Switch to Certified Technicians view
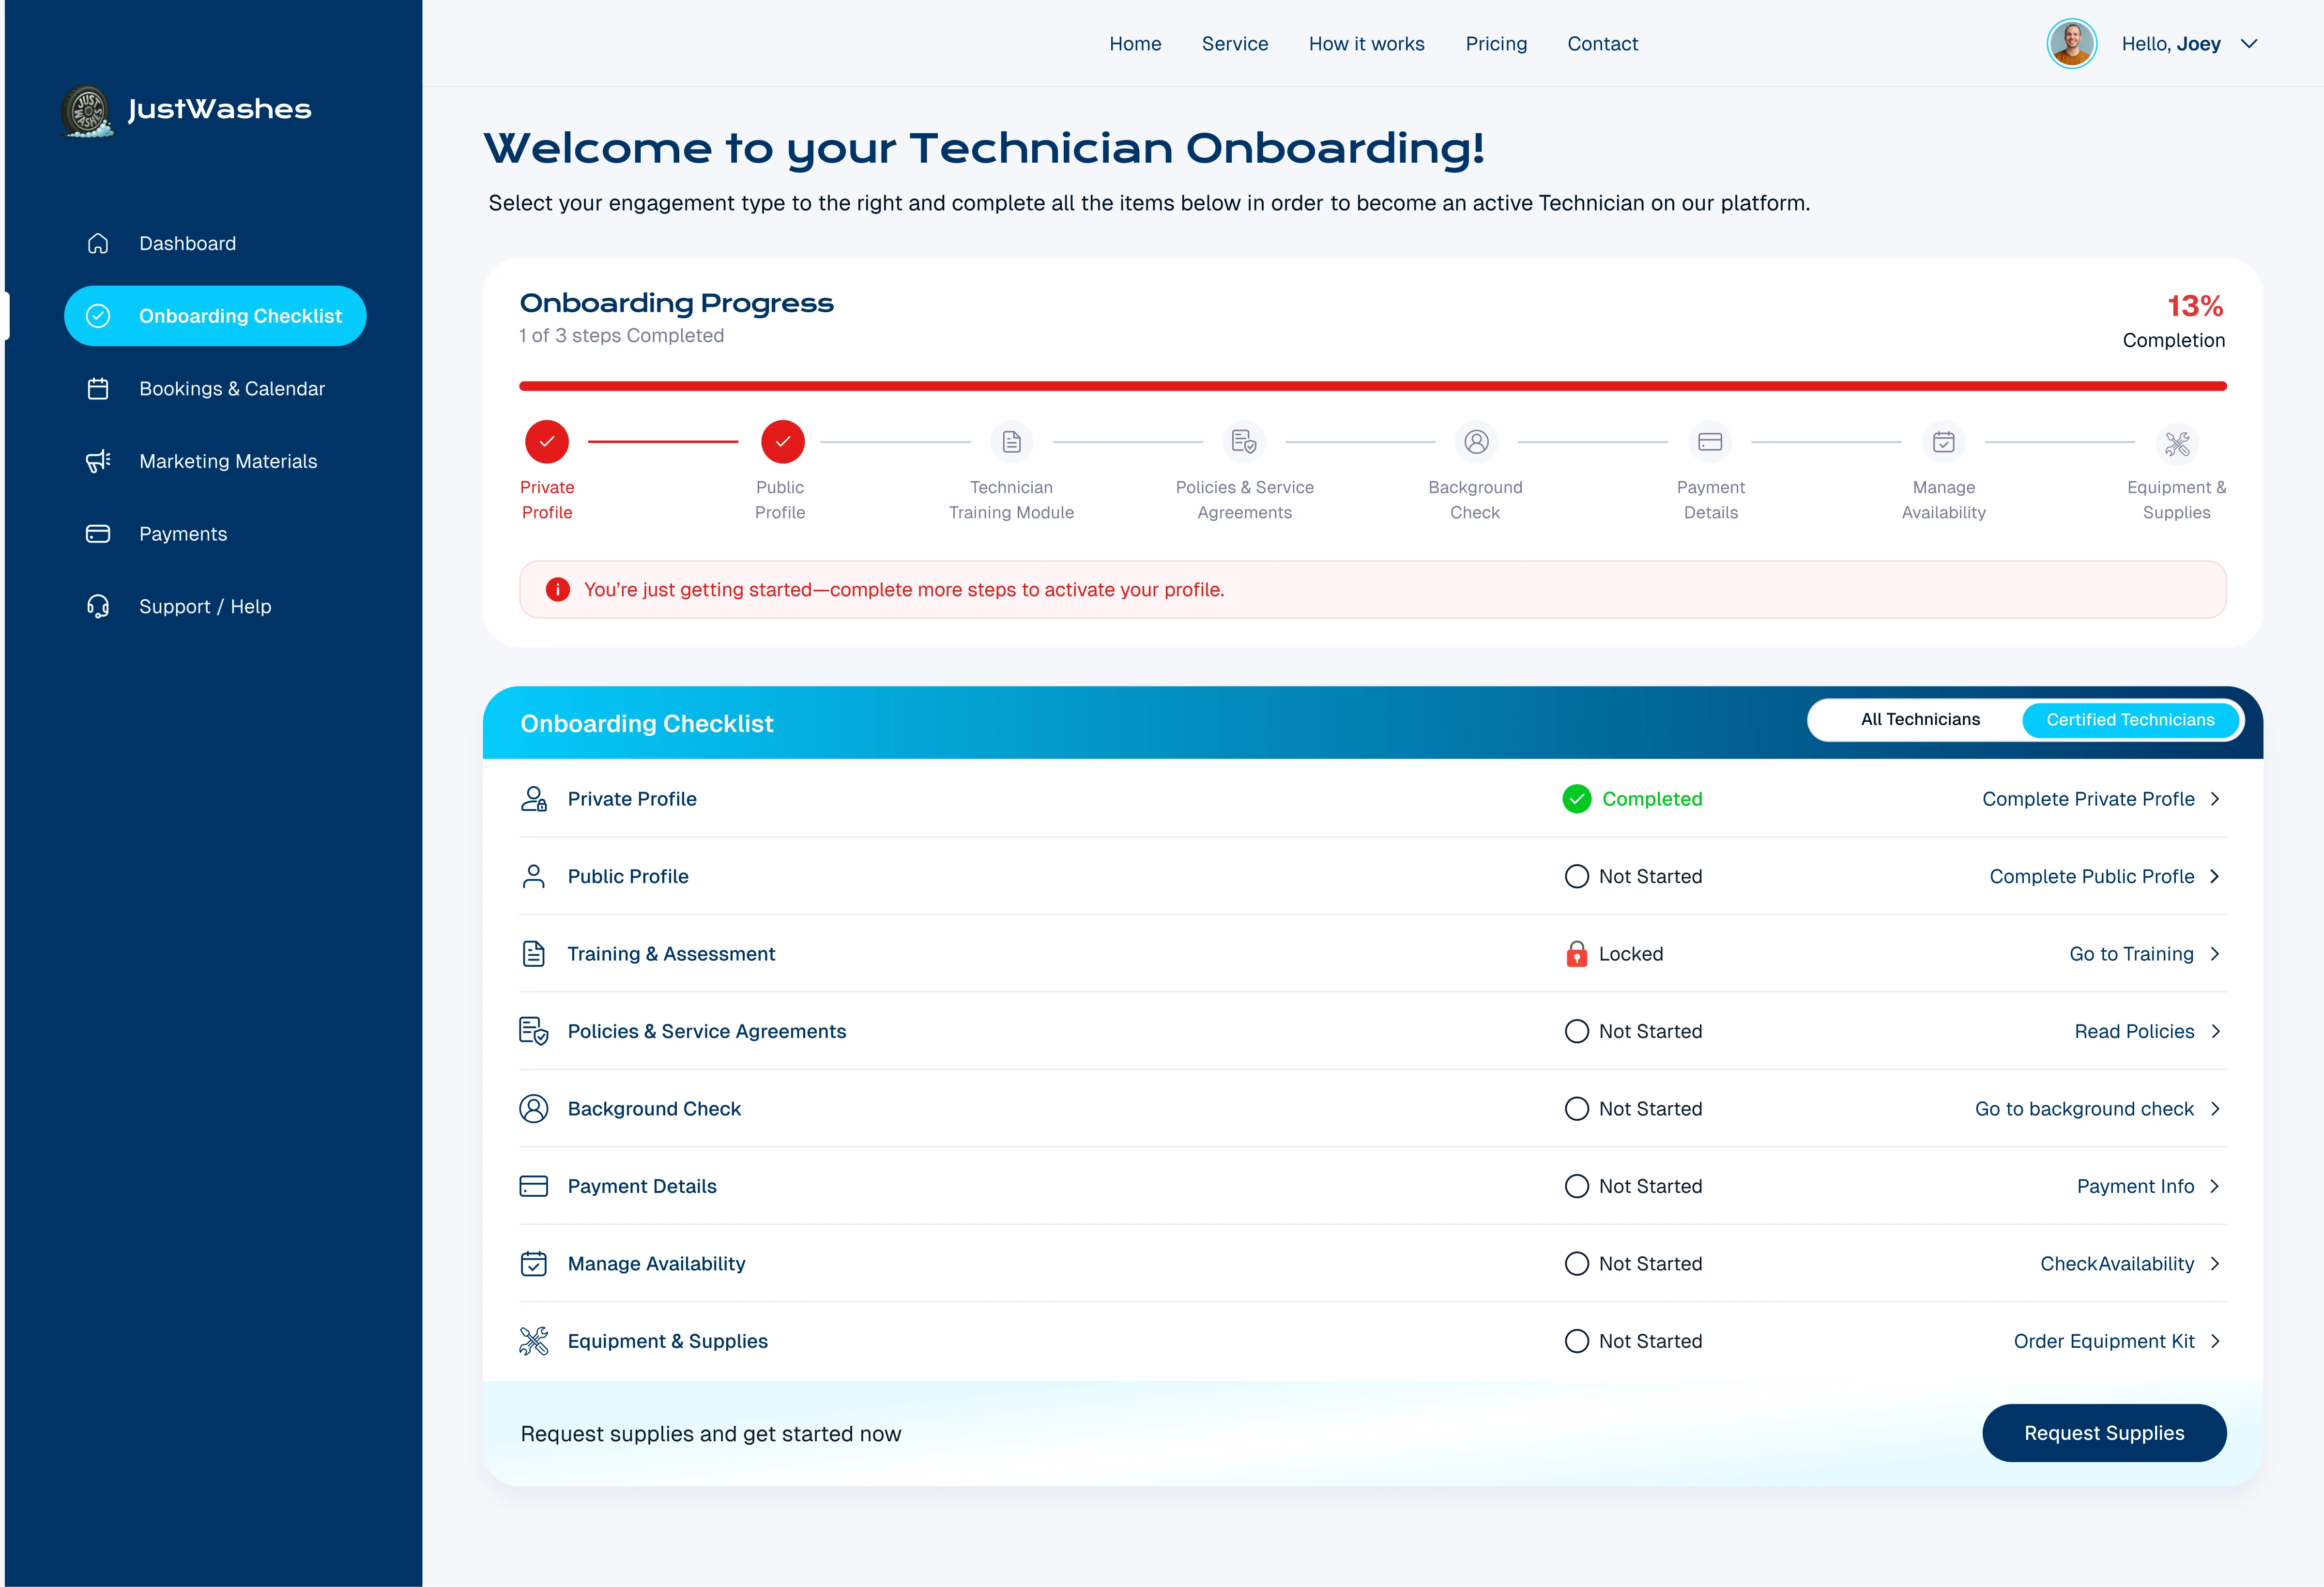Image resolution: width=2324 pixels, height=1587 pixels. [x=2130, y=720]
